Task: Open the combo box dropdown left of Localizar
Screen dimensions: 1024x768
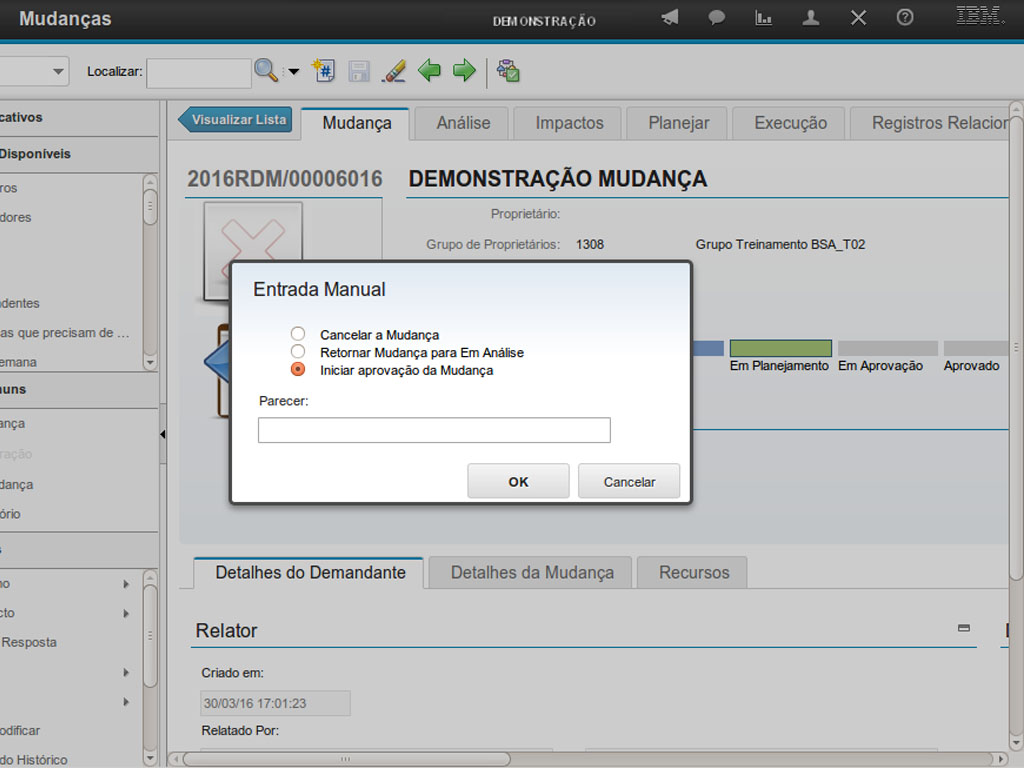Action: point(58,71)
